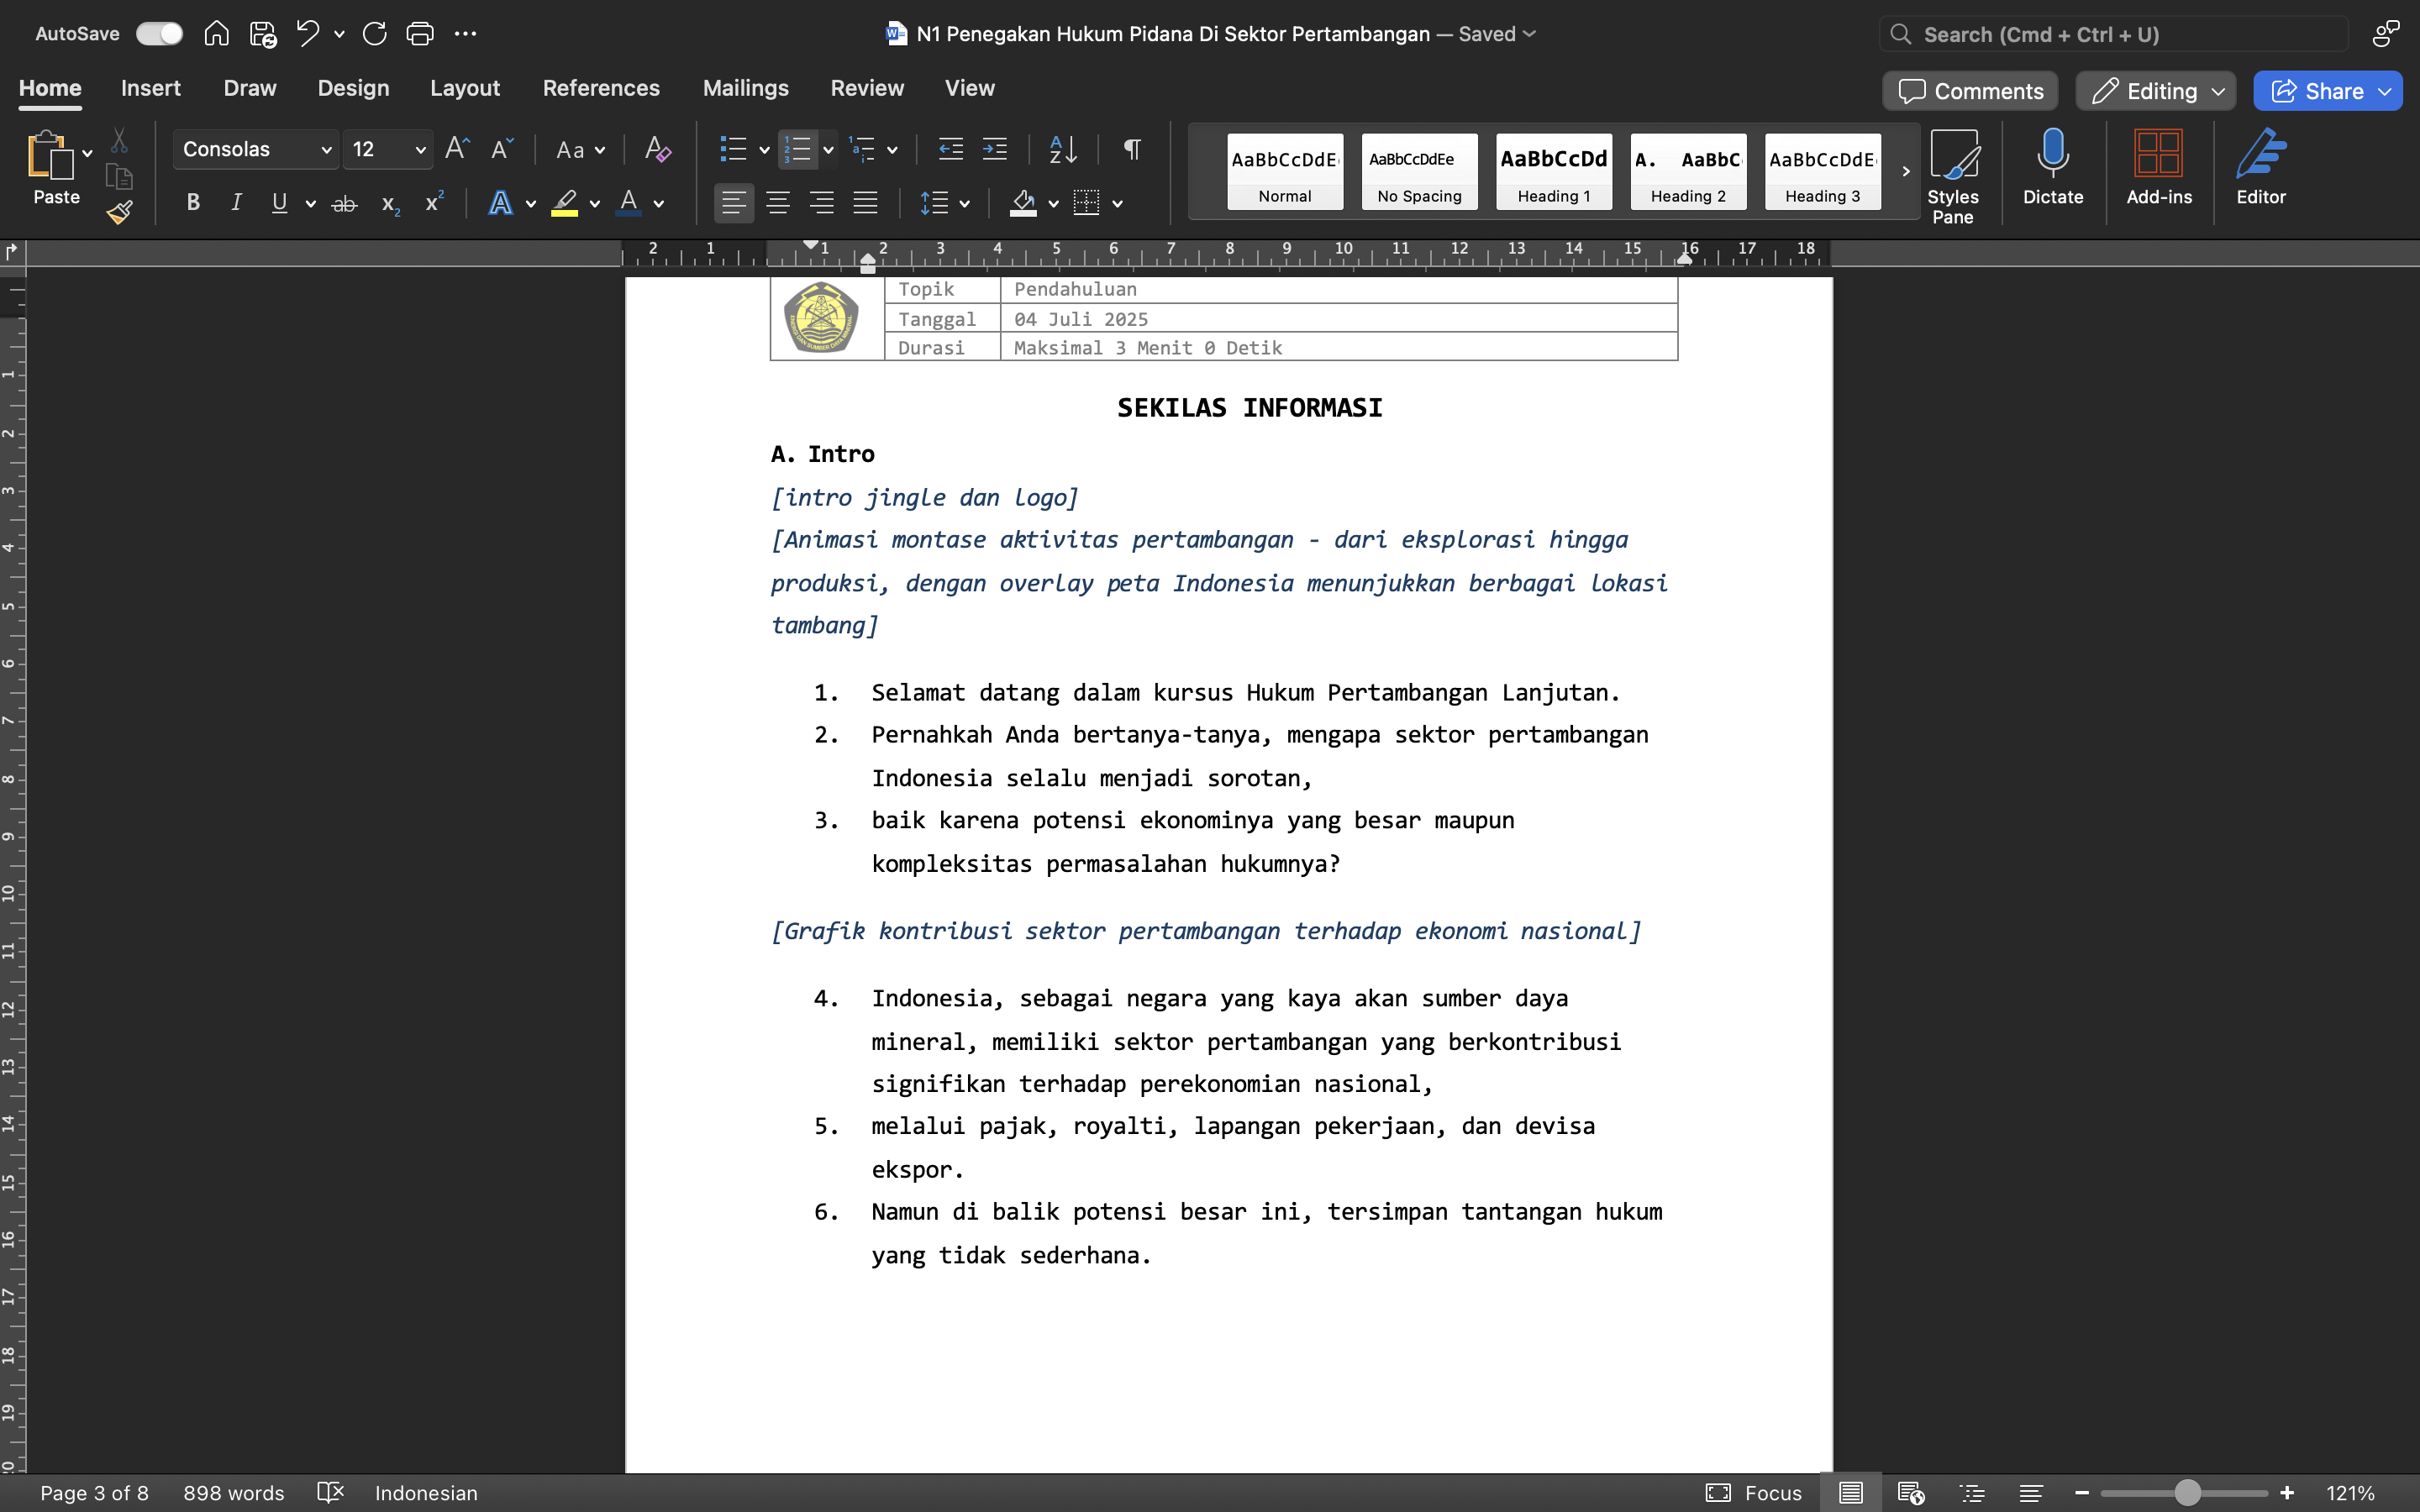Show paragraph marks with pilcrow icon
The height and width of the screenshot is (1512, 2420).
pyautogui.click(x=1132, y=149)
